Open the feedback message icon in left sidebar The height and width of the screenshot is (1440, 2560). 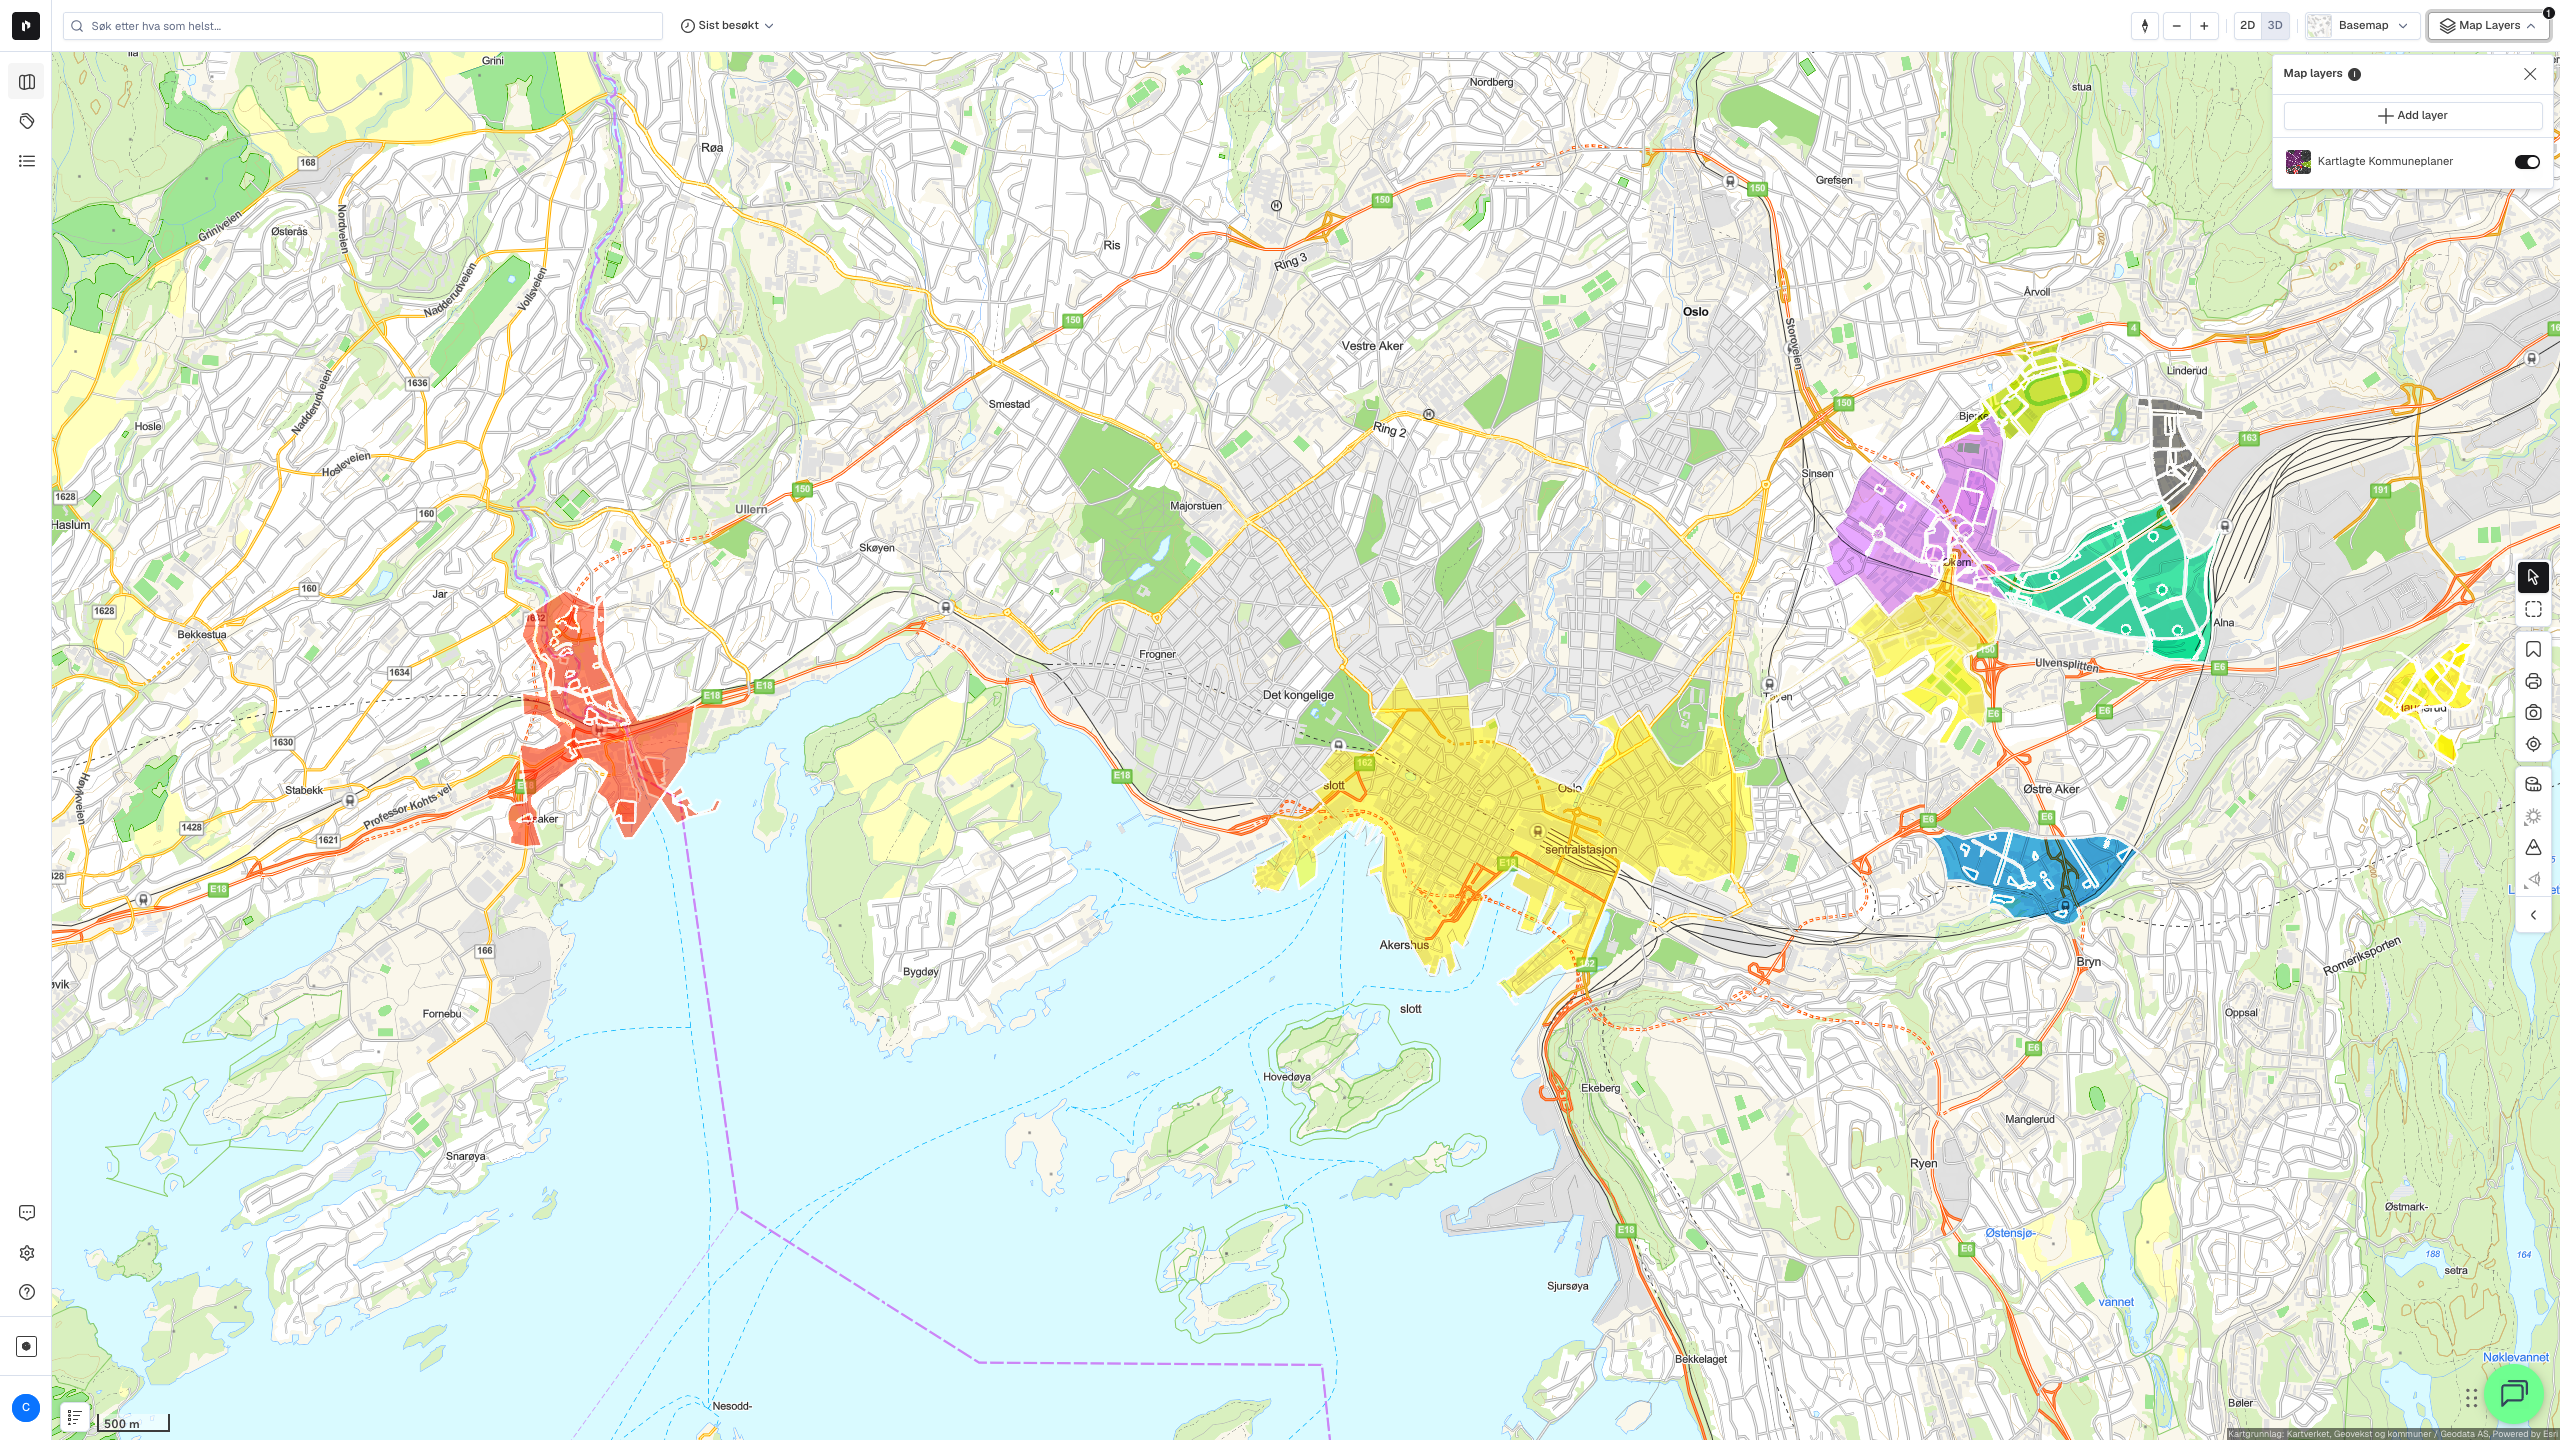coord(27,1213)
